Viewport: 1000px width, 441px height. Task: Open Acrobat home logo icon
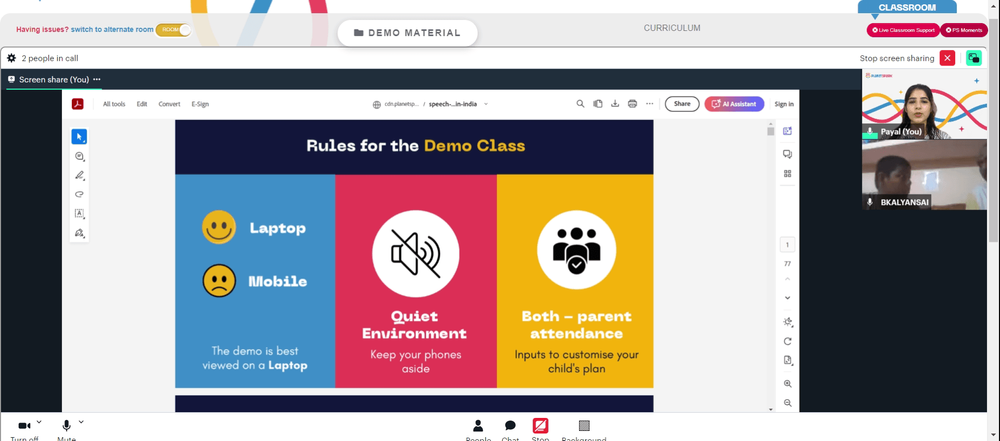click(78, 104)
